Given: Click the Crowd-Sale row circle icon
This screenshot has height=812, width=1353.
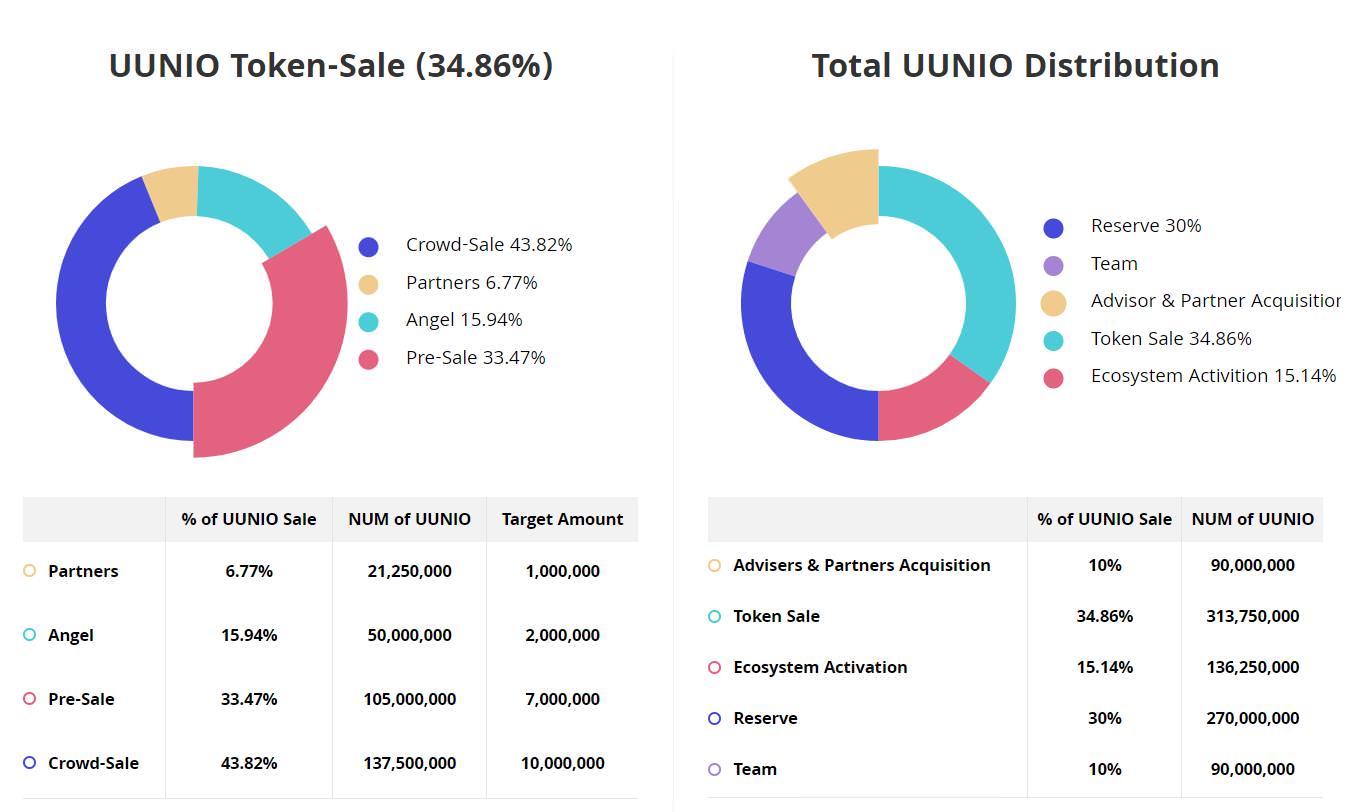Looking at the screenshot, I should tap(29, 763).
